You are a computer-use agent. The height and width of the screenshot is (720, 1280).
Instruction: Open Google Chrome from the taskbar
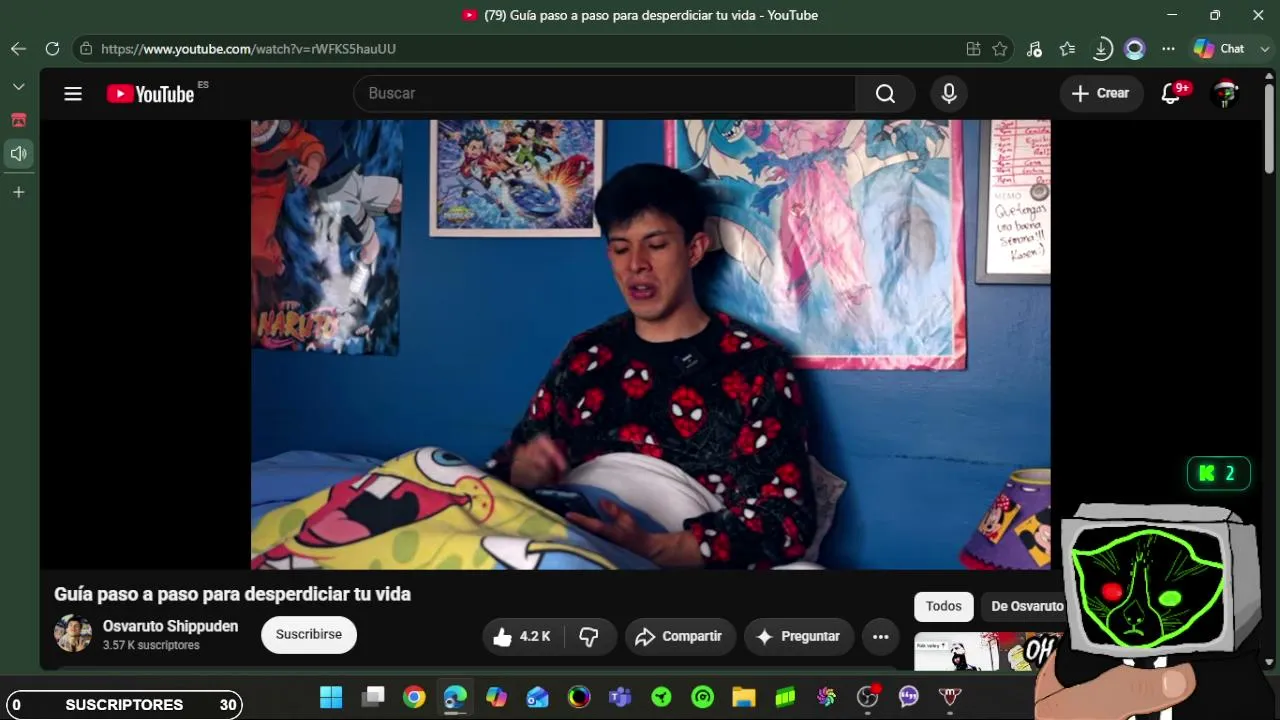414,697
